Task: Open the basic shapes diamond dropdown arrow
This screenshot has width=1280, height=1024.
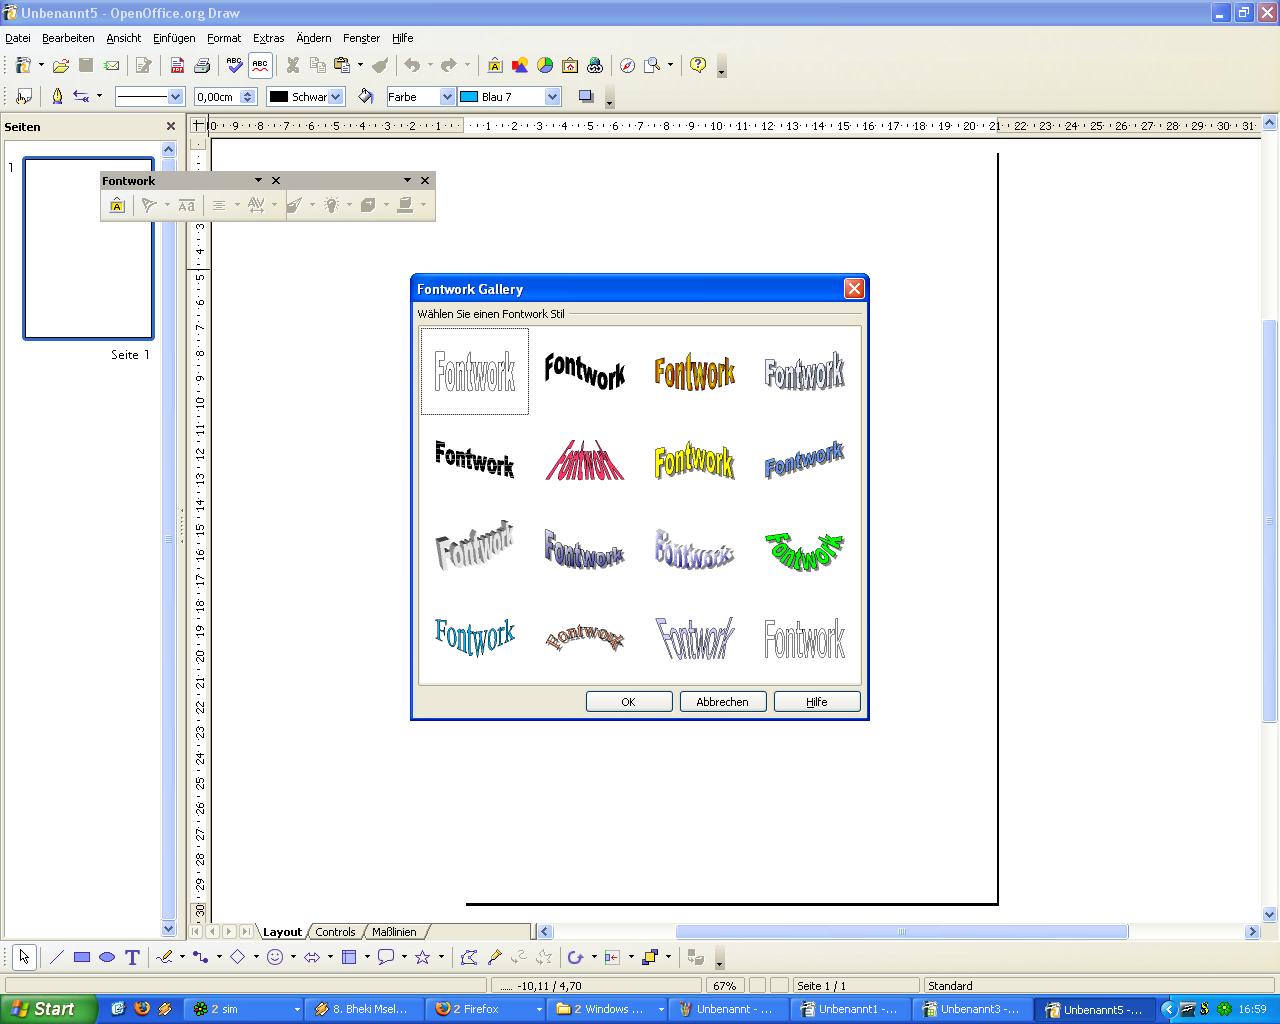Action: 256,957
